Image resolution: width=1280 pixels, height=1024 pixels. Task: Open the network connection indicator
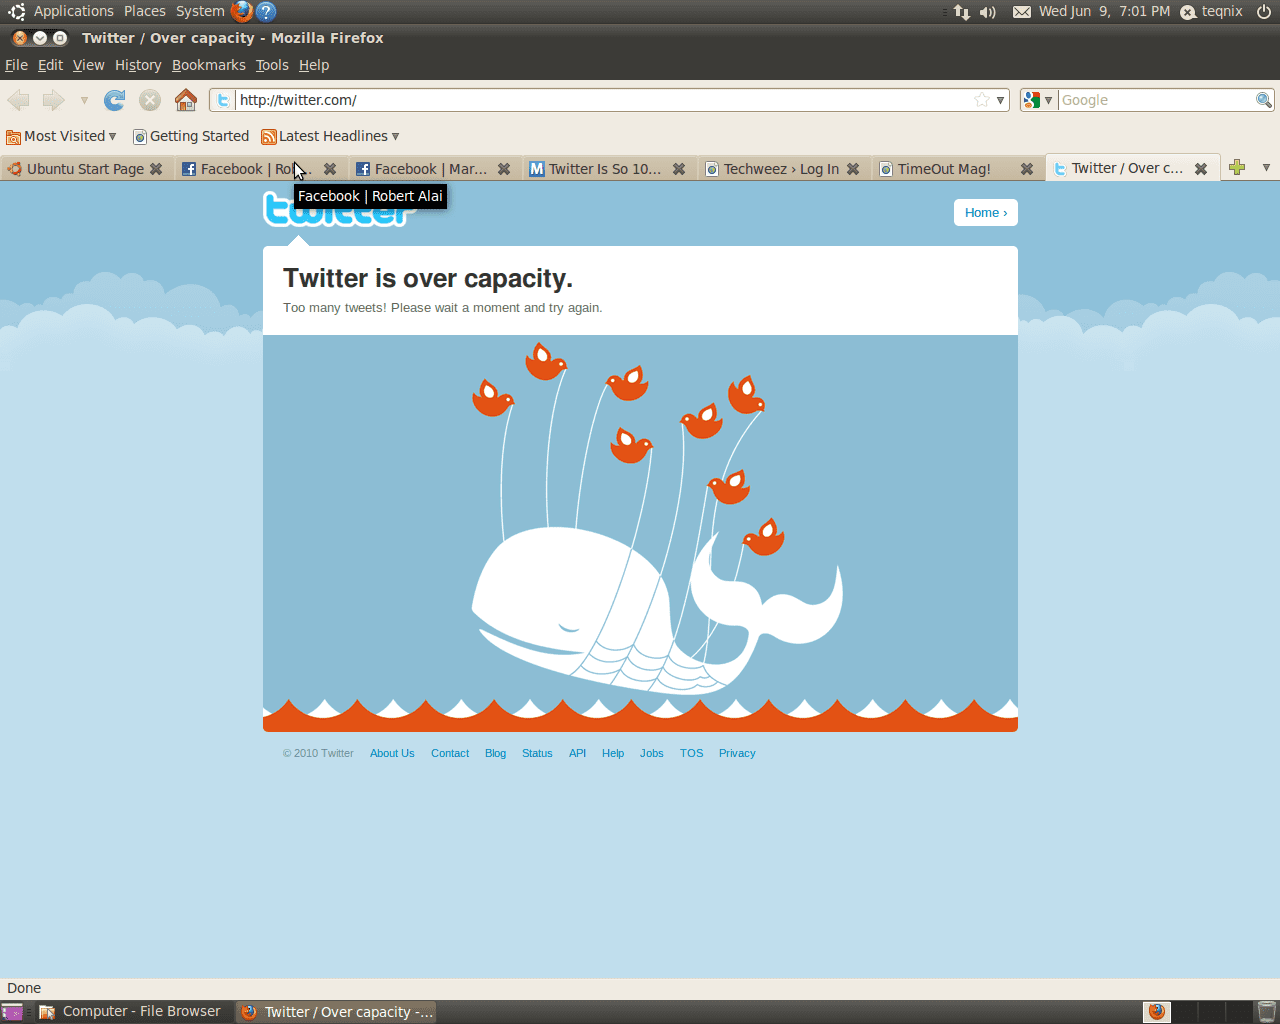point(961,12)
